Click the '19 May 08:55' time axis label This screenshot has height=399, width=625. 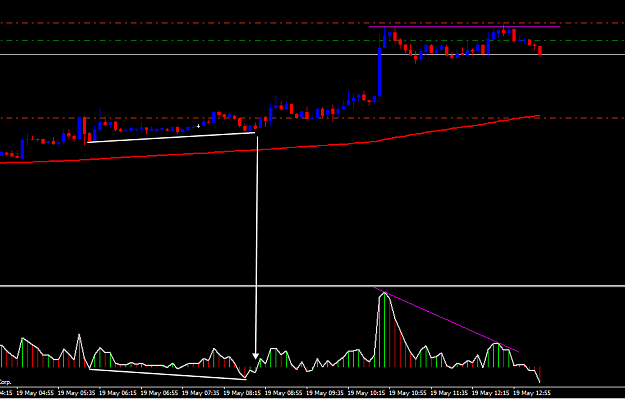283,393
